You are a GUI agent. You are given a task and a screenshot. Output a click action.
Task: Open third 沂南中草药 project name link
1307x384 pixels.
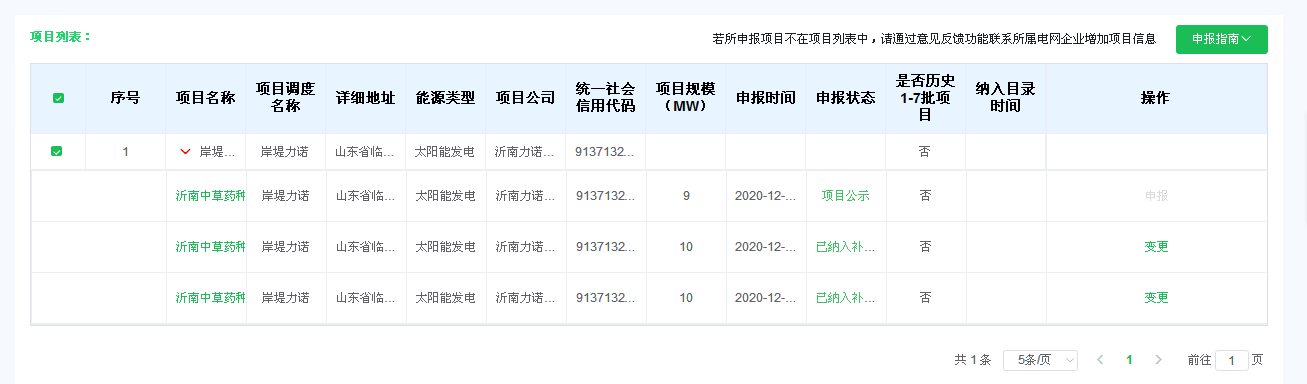(210, 298)
